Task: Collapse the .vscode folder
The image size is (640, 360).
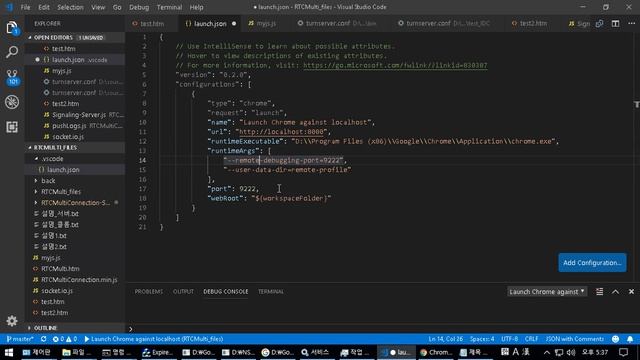Action: (75, 159)
